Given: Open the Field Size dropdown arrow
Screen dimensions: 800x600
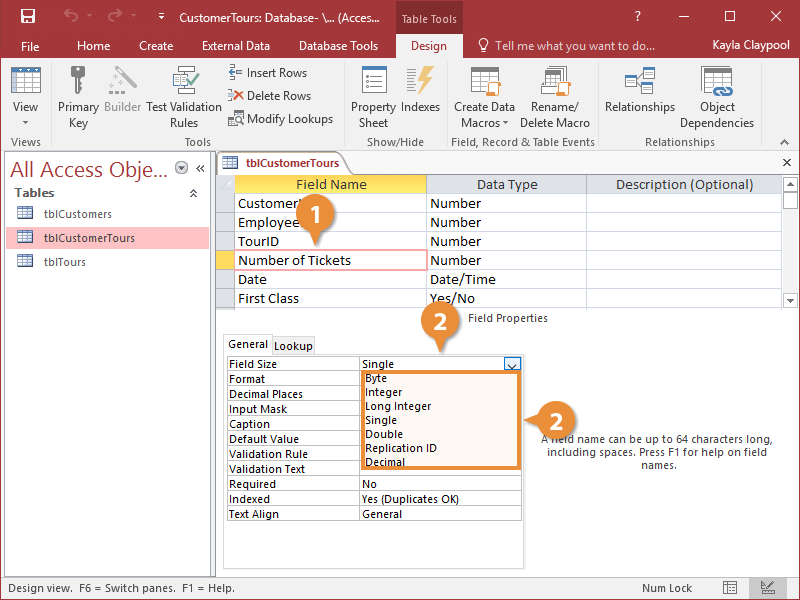Looking at the screenshot, I should click(x=512, y=365).
